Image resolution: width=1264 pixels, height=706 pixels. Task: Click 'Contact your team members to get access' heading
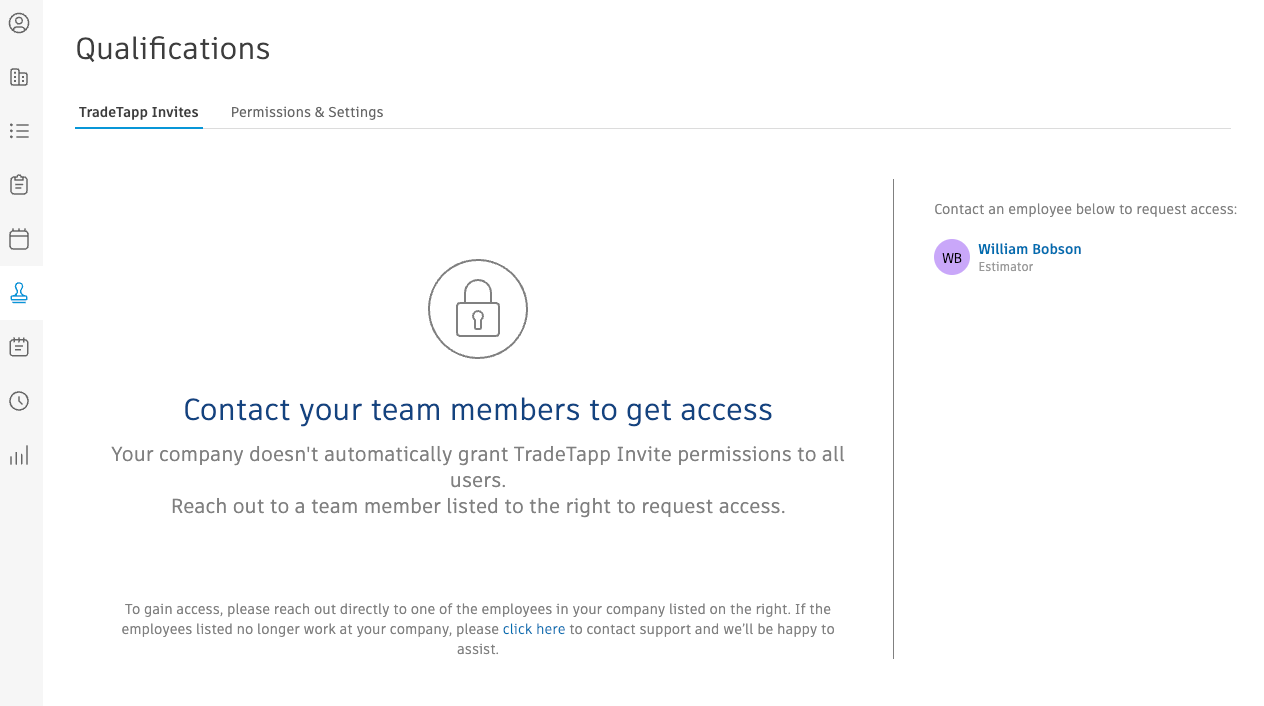[x=478, y=410]
